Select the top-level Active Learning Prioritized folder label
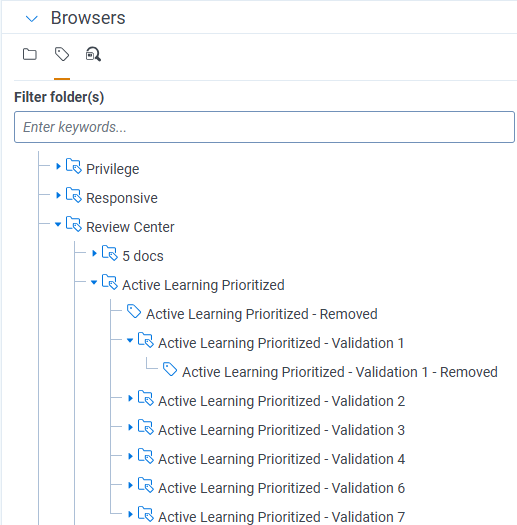Image resolution: width=517 pixels, height=525 pixels. pos(203,285)
